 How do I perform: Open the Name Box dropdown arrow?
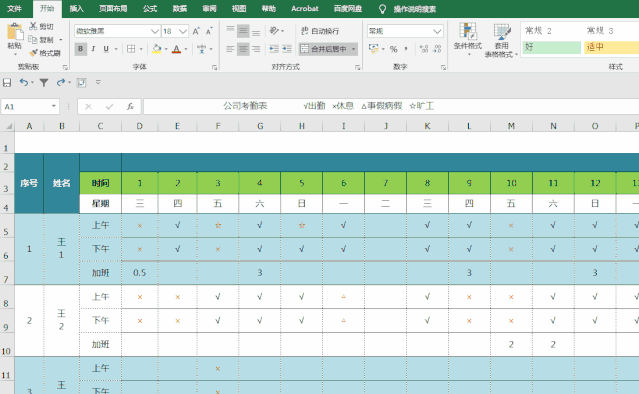point(54,106)
